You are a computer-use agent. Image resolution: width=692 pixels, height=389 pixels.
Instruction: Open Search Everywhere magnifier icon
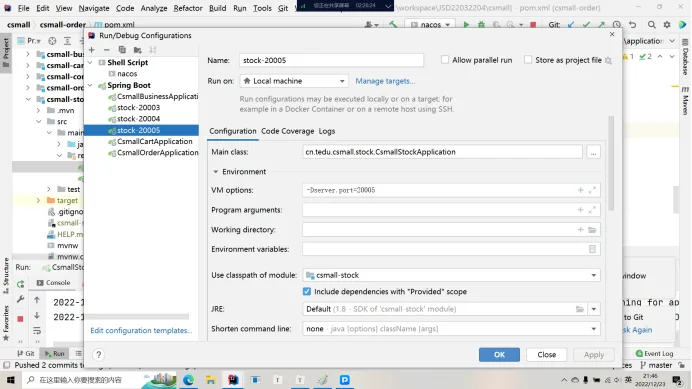[651, 25]
